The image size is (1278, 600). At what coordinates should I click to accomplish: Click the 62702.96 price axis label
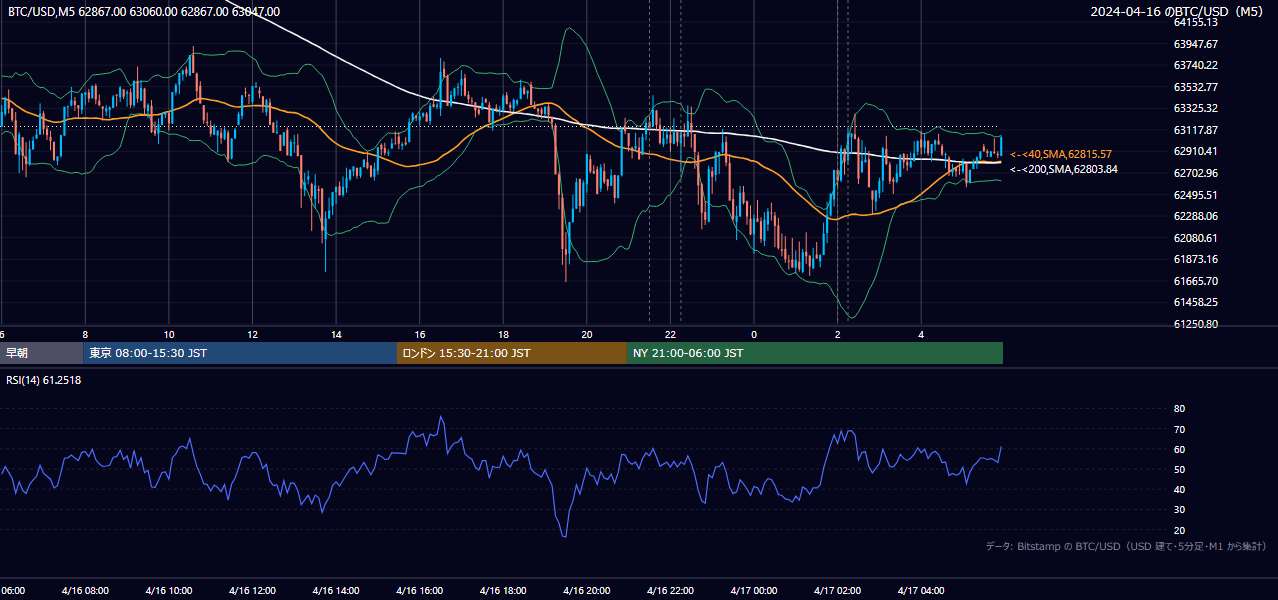[x=1195, y=173]
